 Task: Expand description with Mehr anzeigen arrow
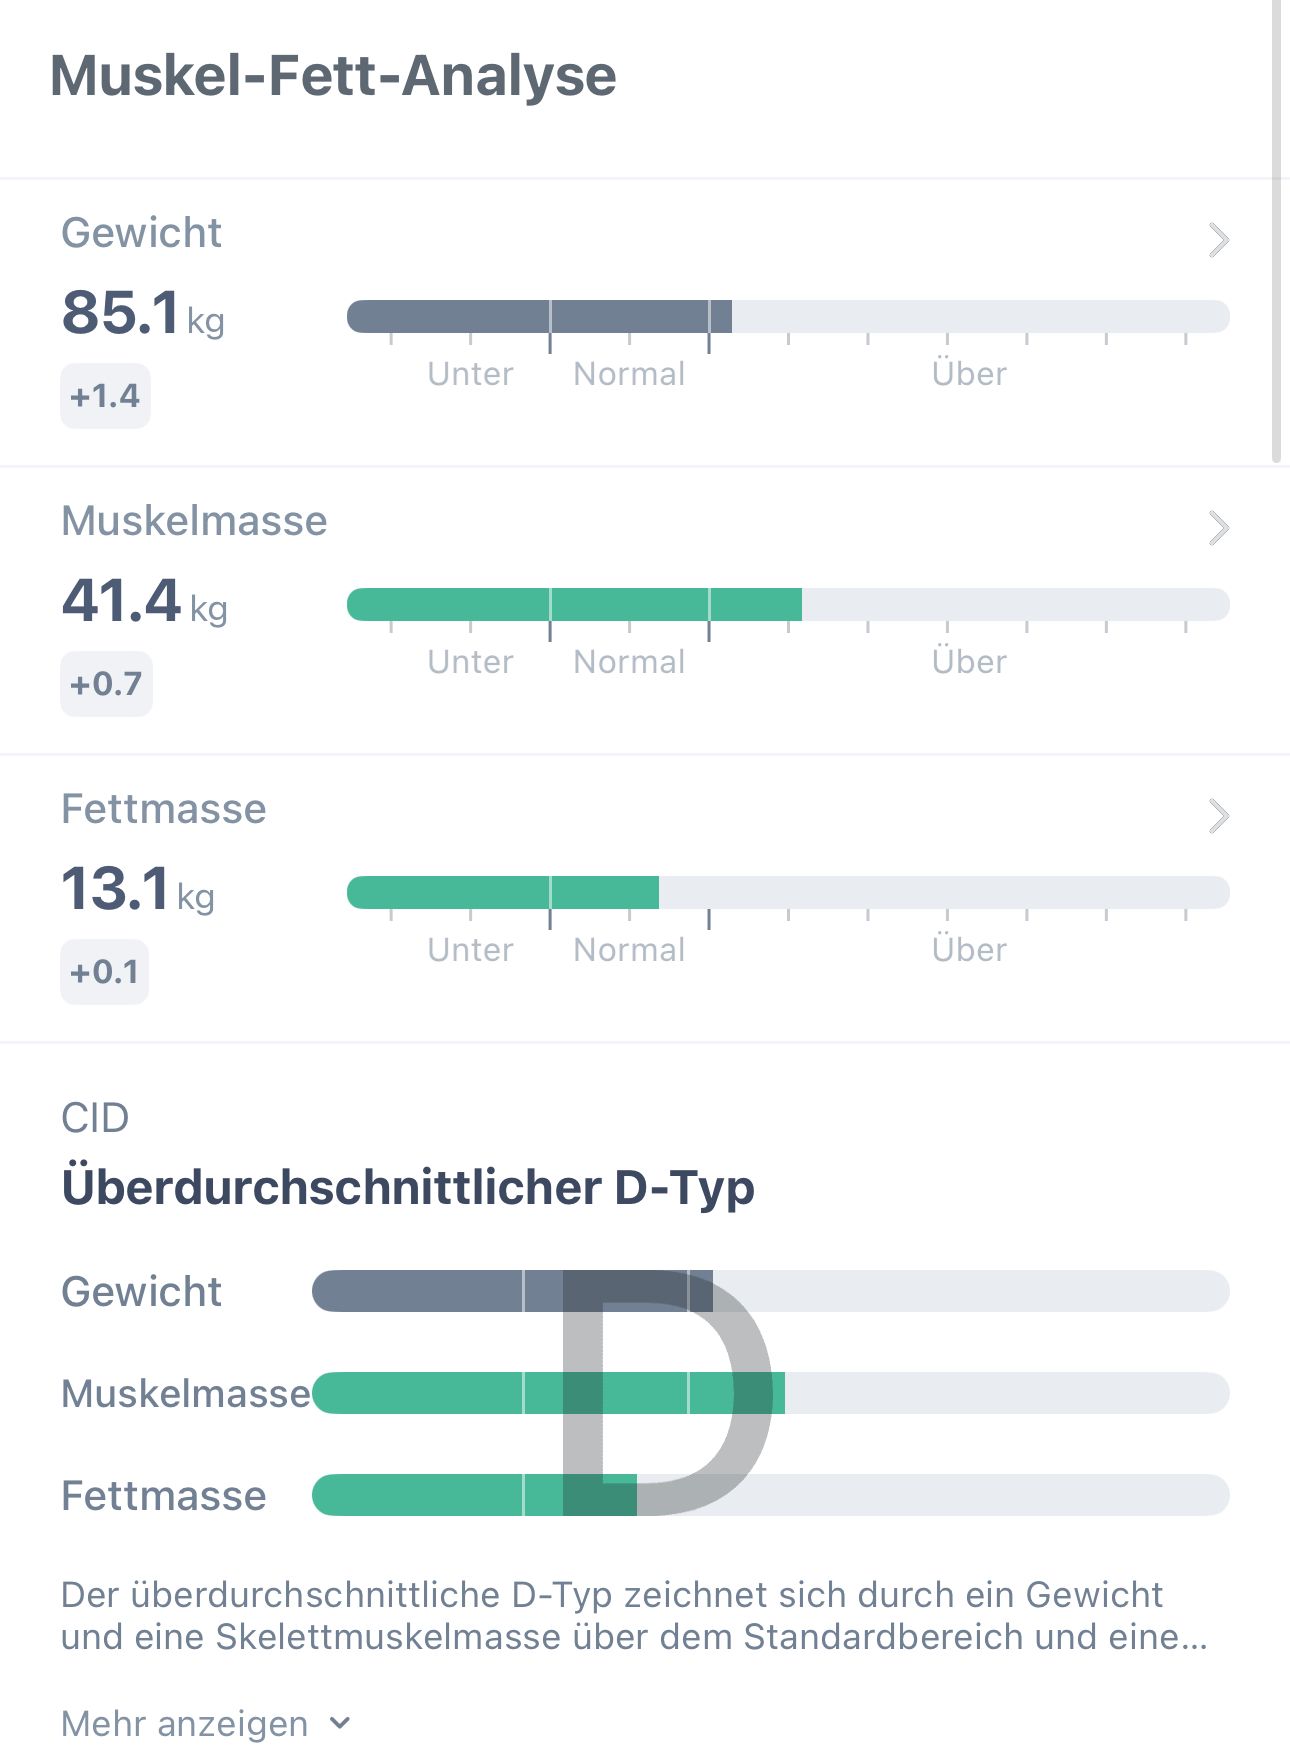(x=340, y=1723)
